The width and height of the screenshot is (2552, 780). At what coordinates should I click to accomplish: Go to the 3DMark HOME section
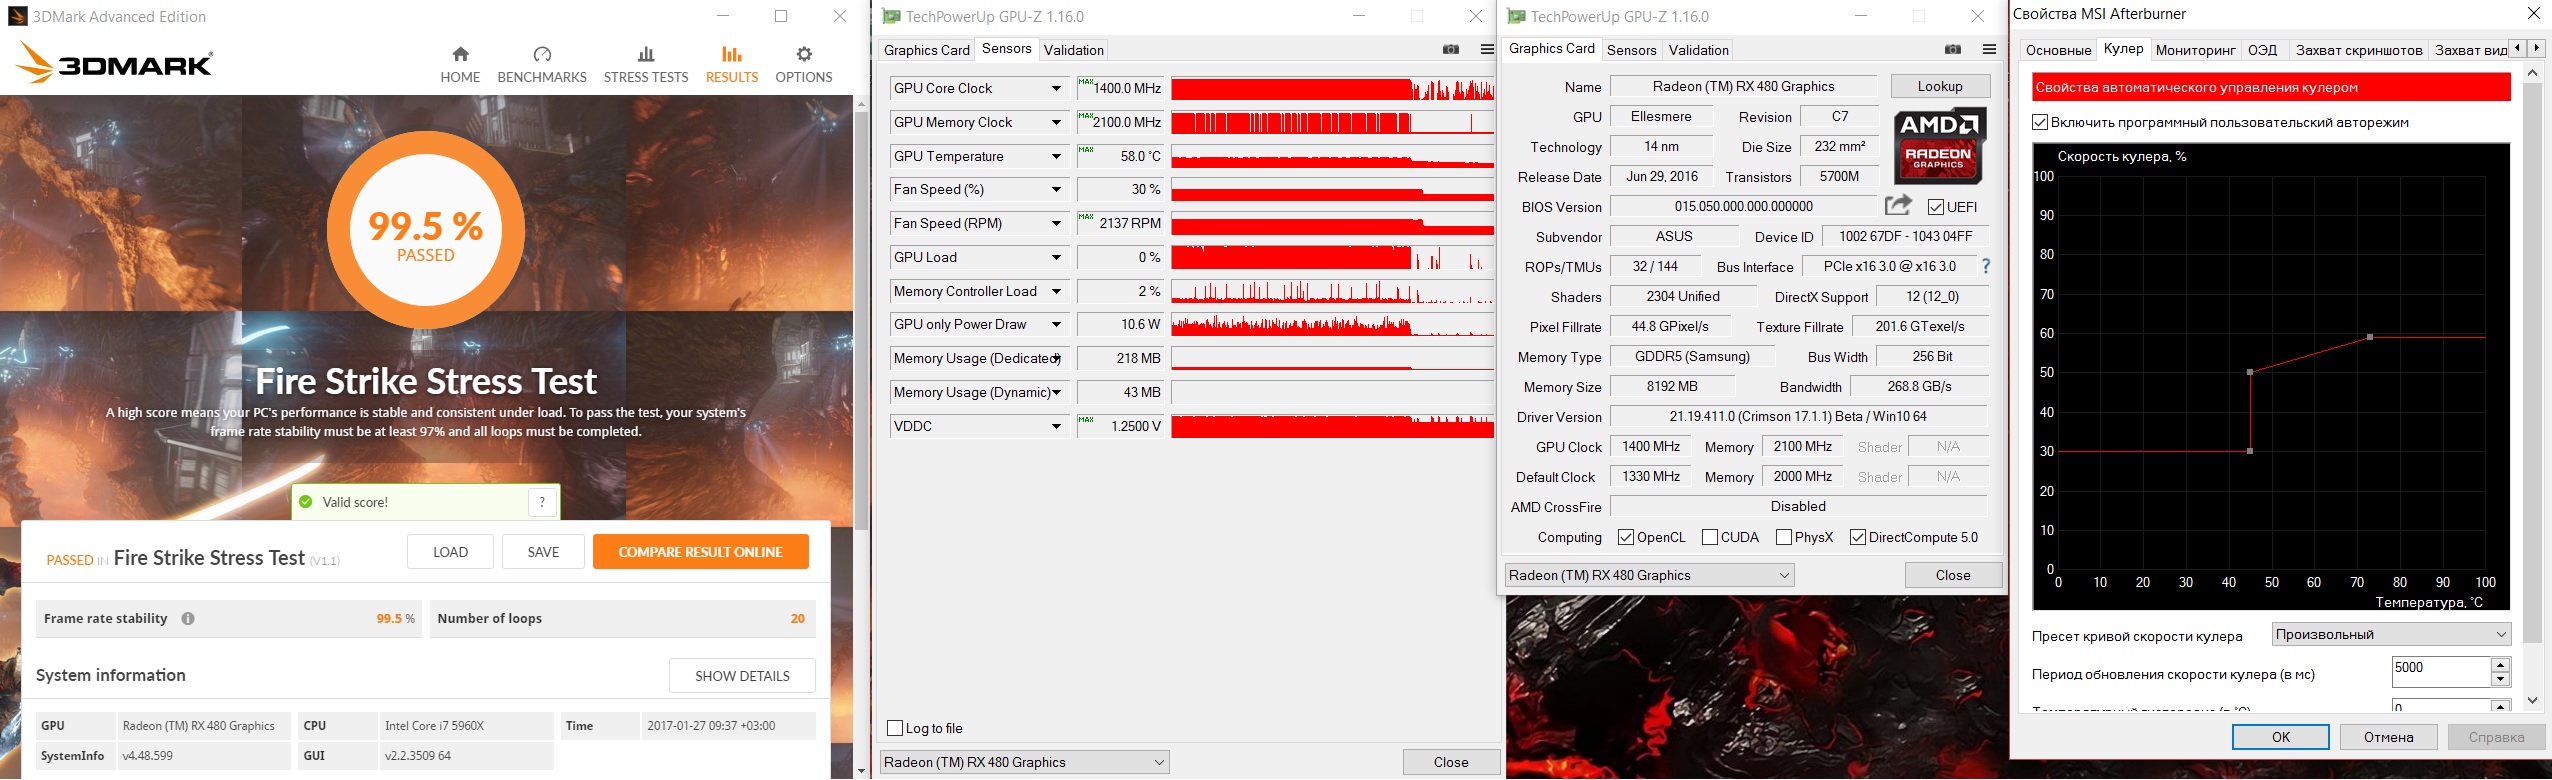pyautogui.click(x=460, y=64)
